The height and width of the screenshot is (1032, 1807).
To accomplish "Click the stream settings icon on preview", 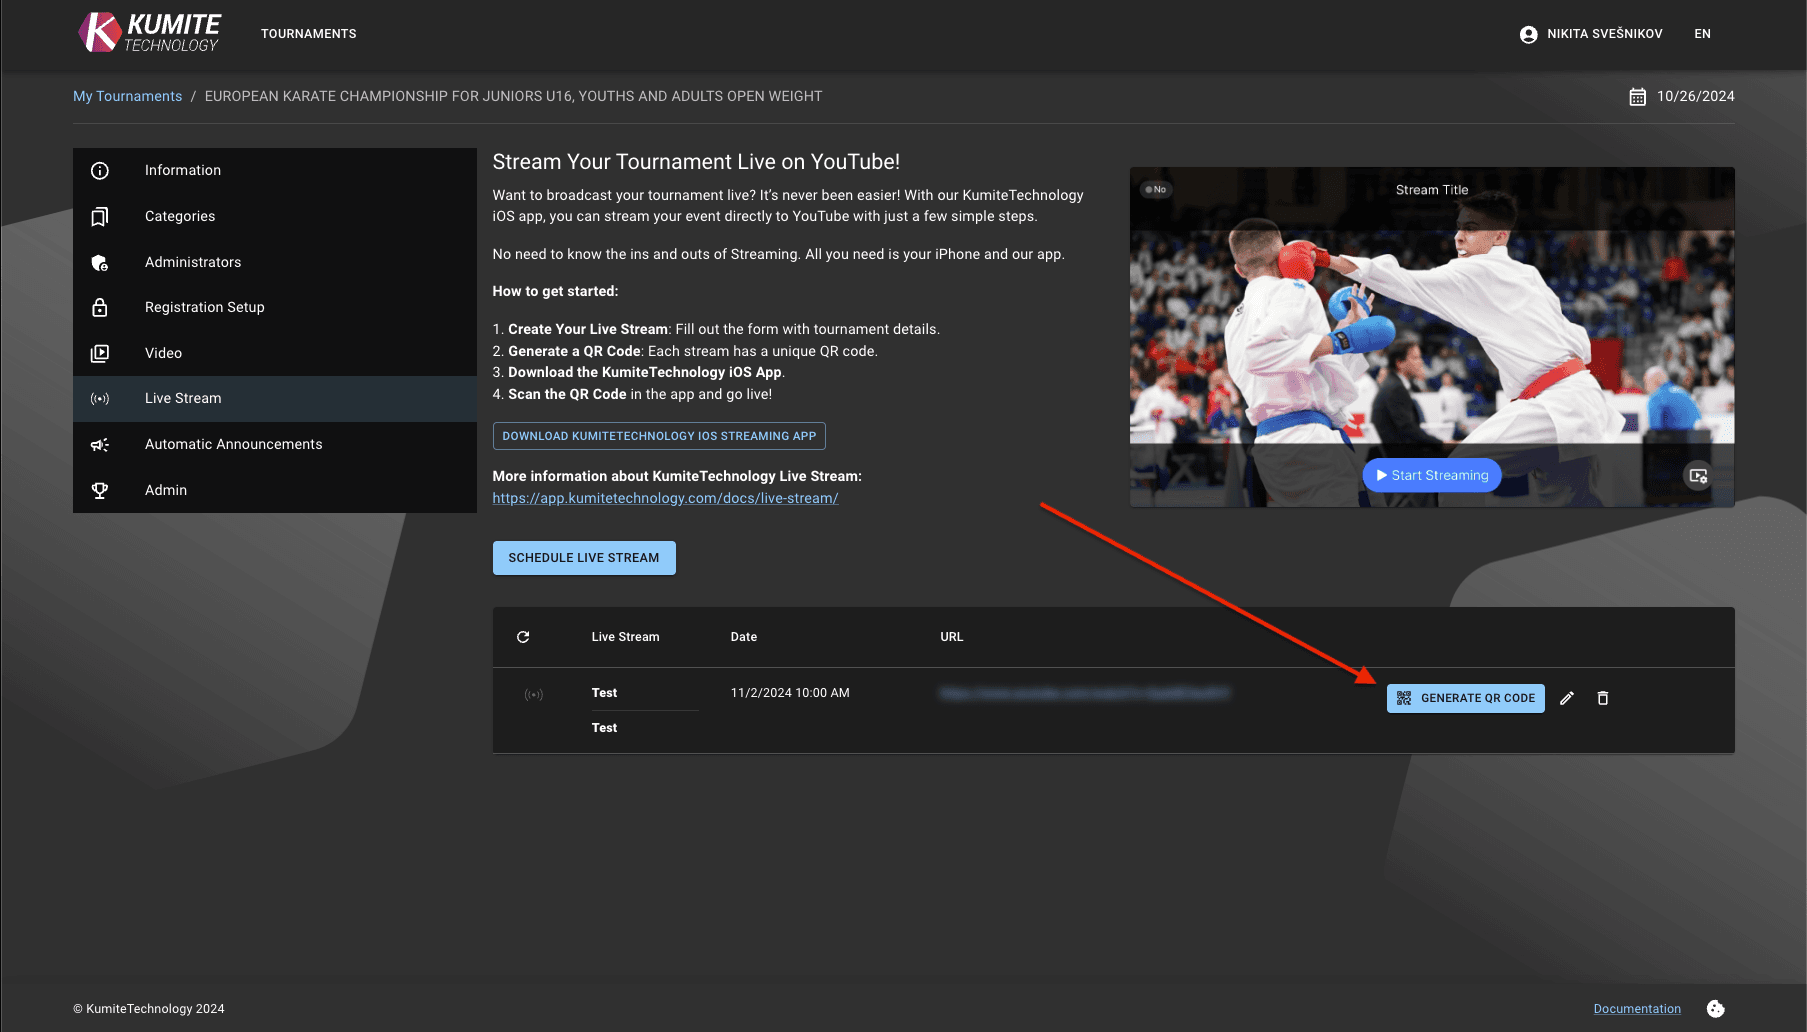I will (1698, 475).
